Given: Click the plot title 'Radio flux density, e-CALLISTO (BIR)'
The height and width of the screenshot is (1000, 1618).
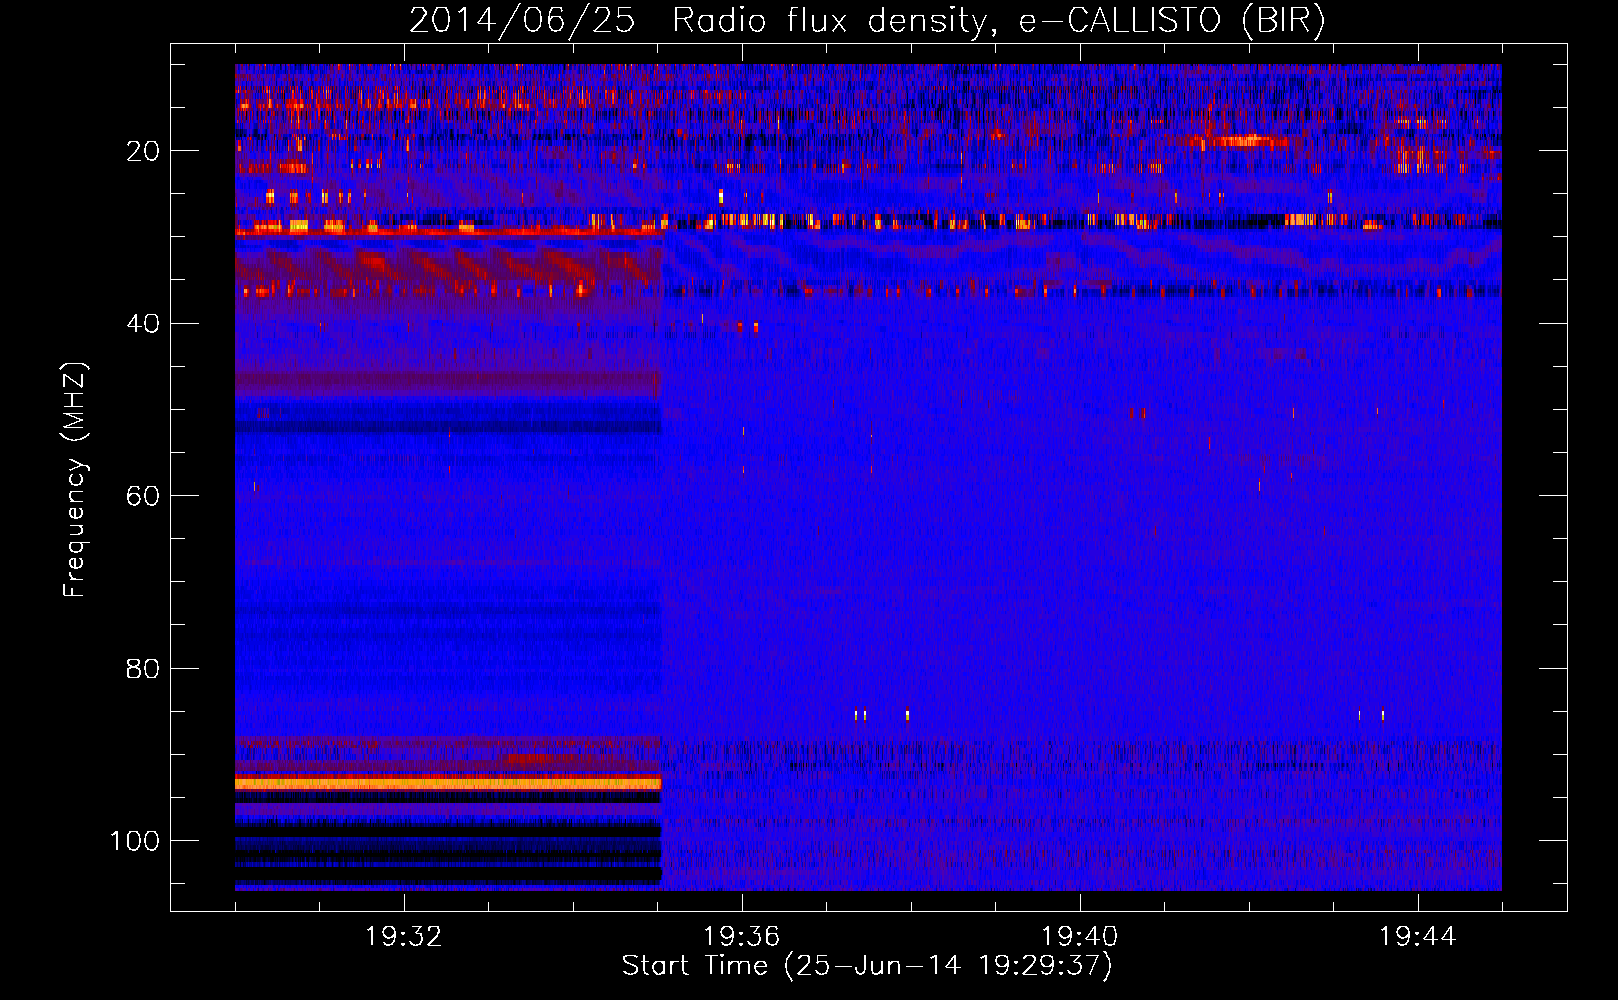Looking at the screenshot, I should point(998,21).
